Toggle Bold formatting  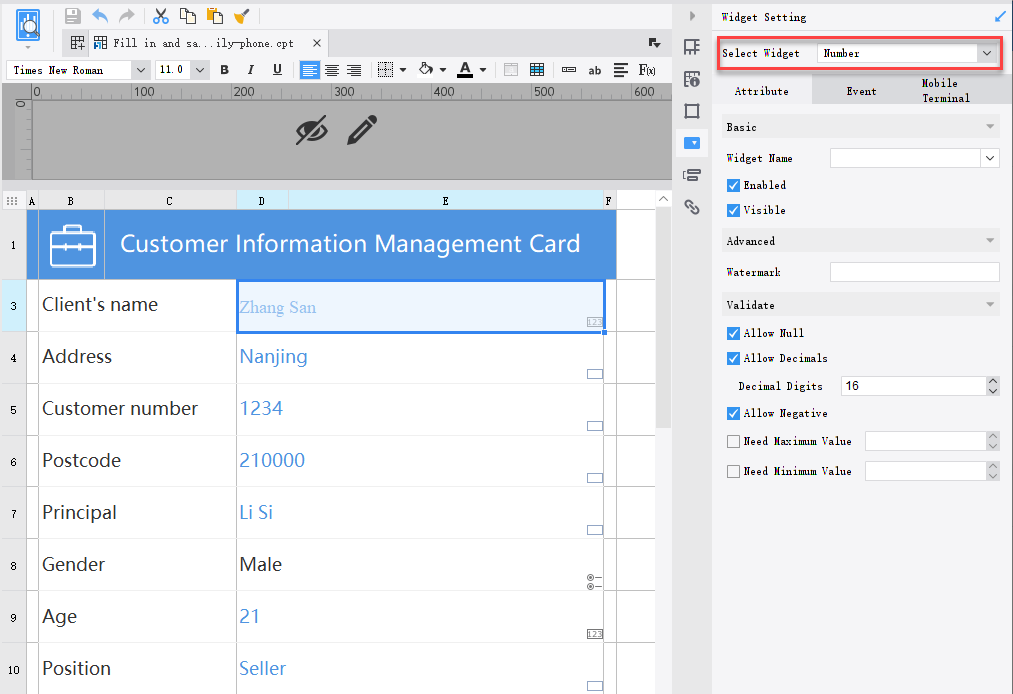coord(224,70)
